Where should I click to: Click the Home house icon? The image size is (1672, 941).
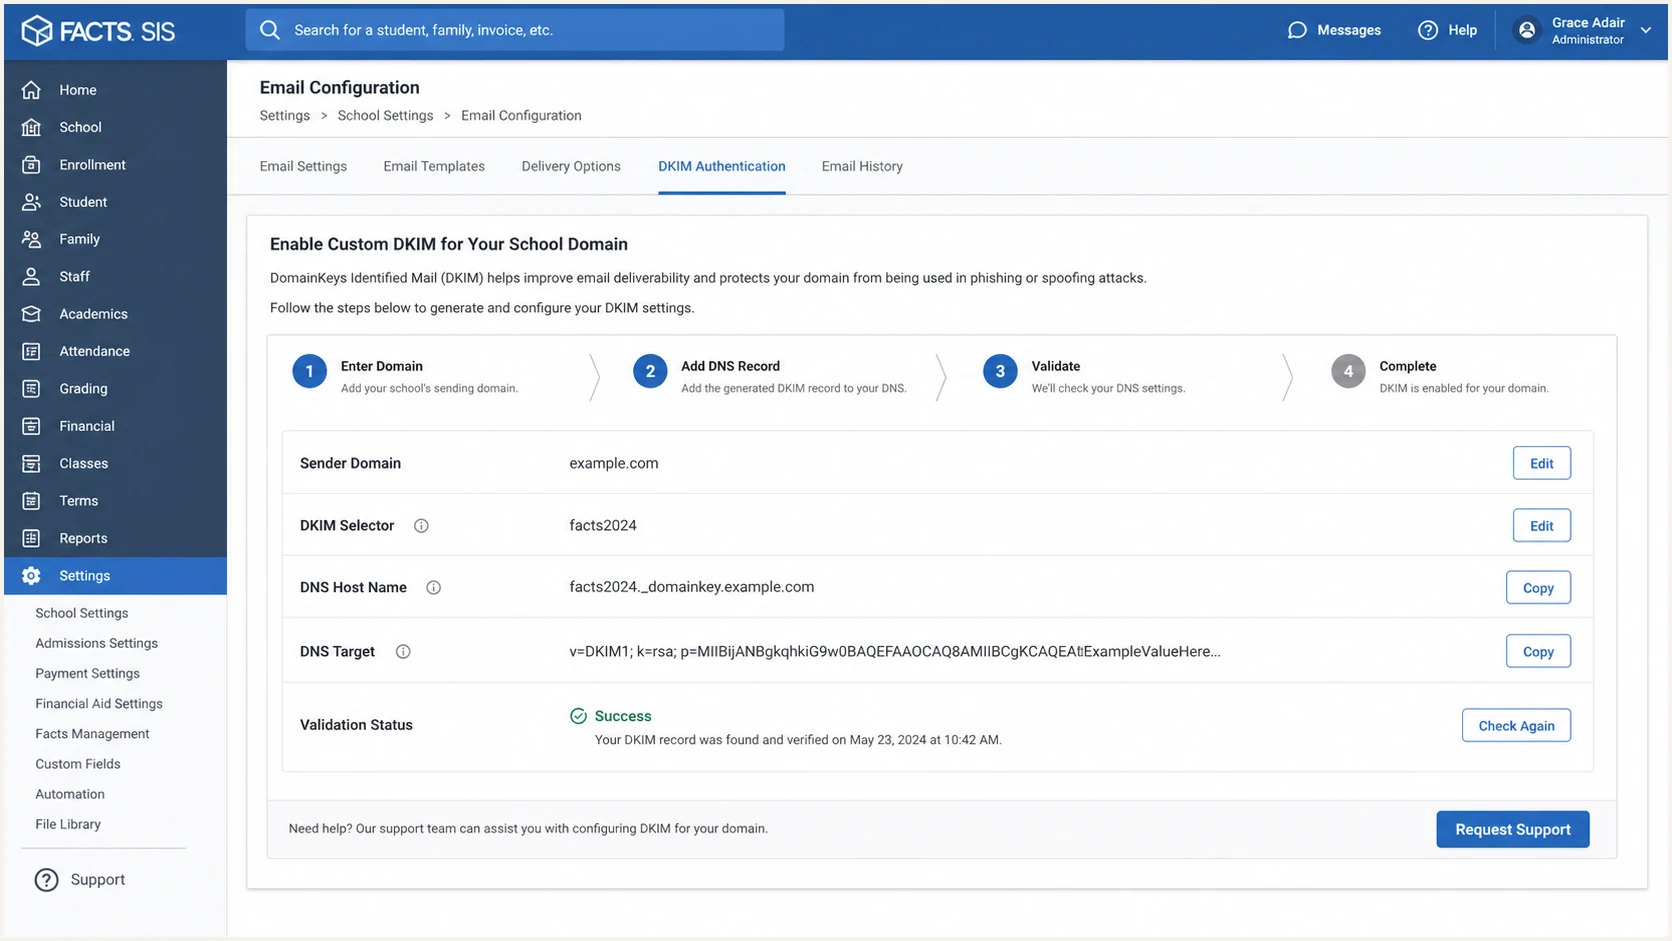point(32,90)
